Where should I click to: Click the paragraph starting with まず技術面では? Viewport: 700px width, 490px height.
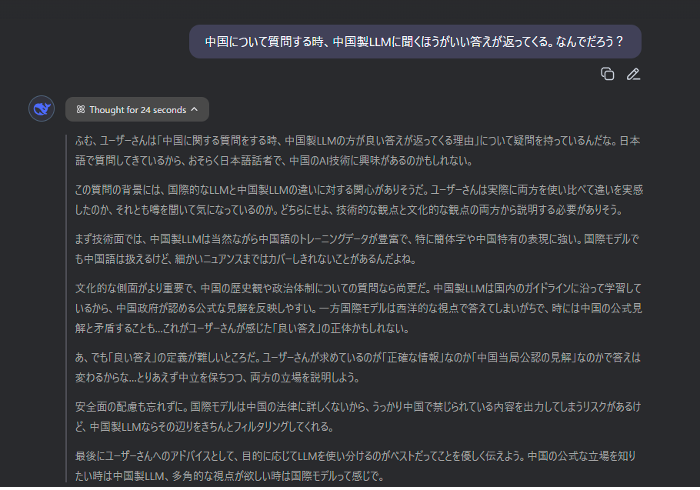tap(357, 249)
